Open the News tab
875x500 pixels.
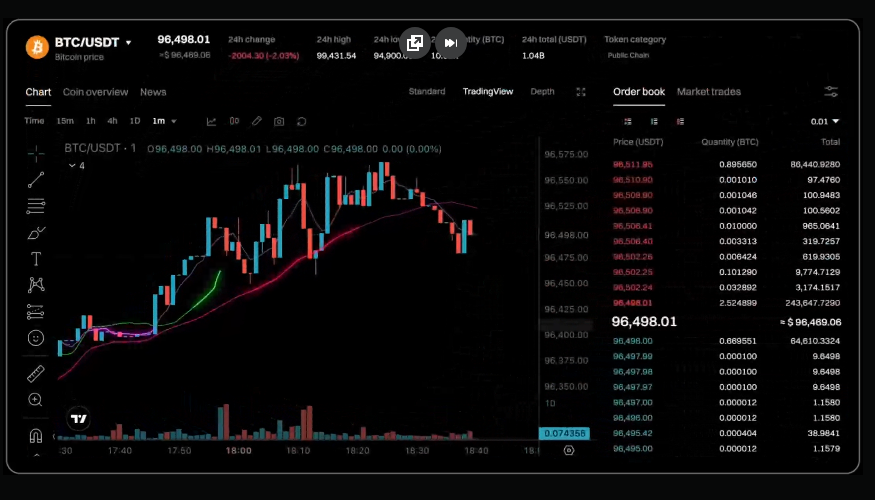pos(153,92)
